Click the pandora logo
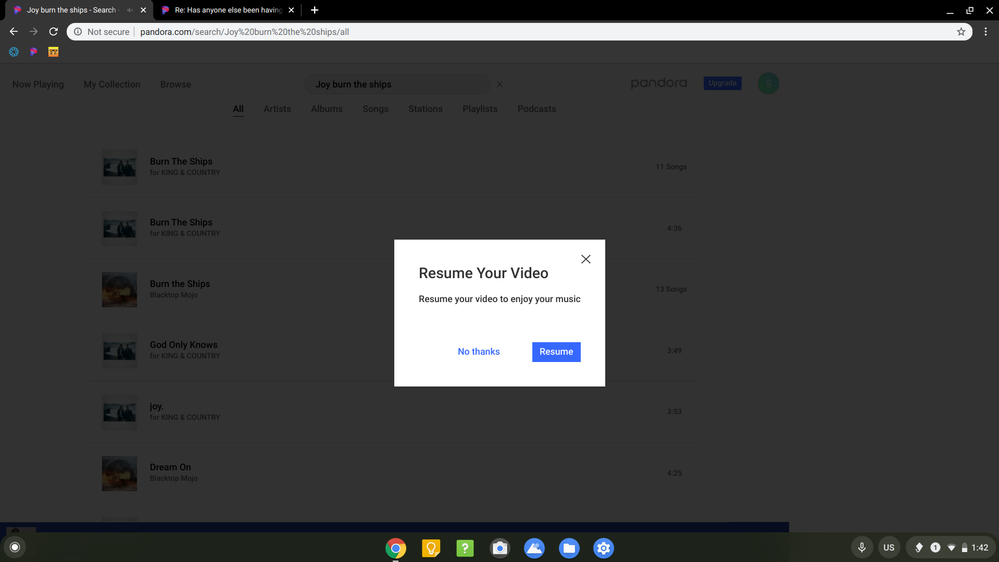 tap(659, 83)
